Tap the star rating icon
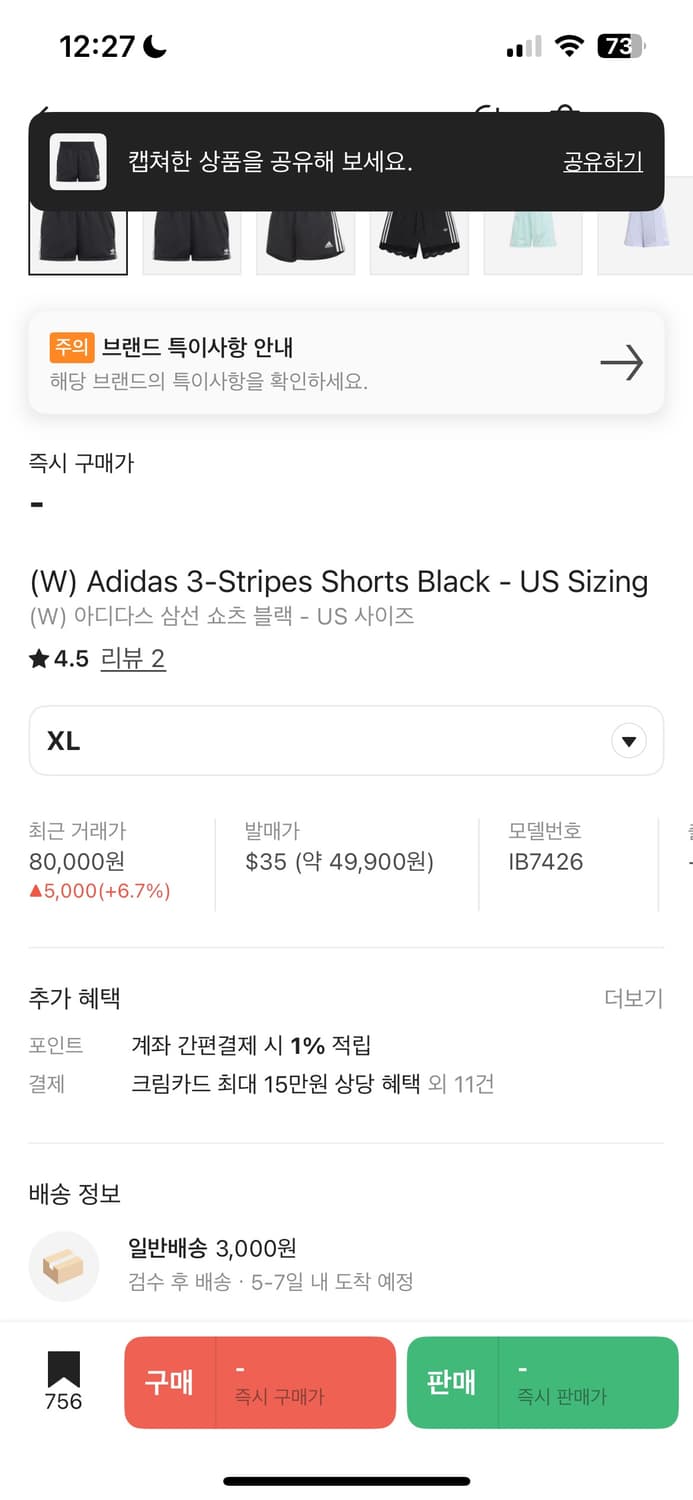Screen dimensions: 693x1500 pyautogui.click(x=39, y=658)
